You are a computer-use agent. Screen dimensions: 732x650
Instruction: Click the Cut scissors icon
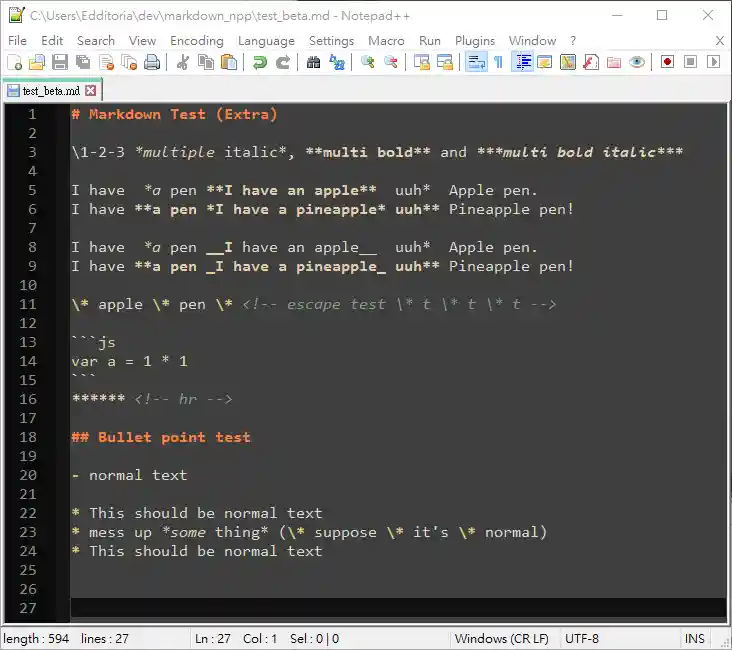pyautogui.click(x=183, y=62)
